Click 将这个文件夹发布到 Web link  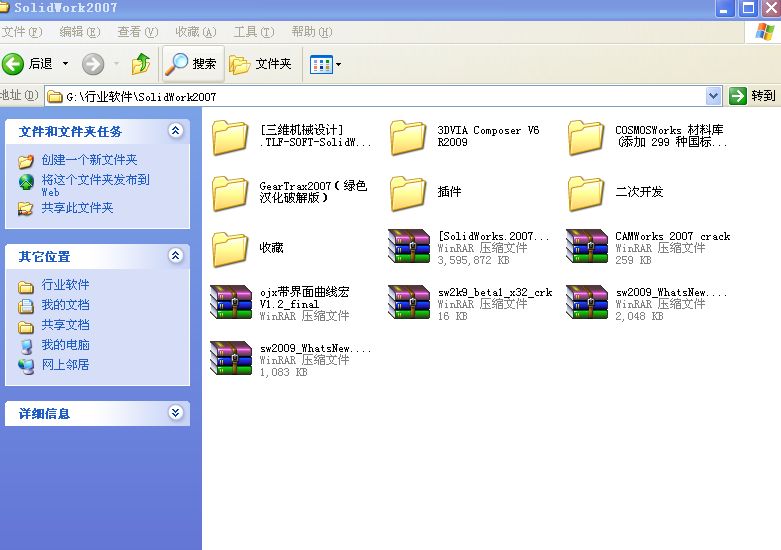pos(95,185)
